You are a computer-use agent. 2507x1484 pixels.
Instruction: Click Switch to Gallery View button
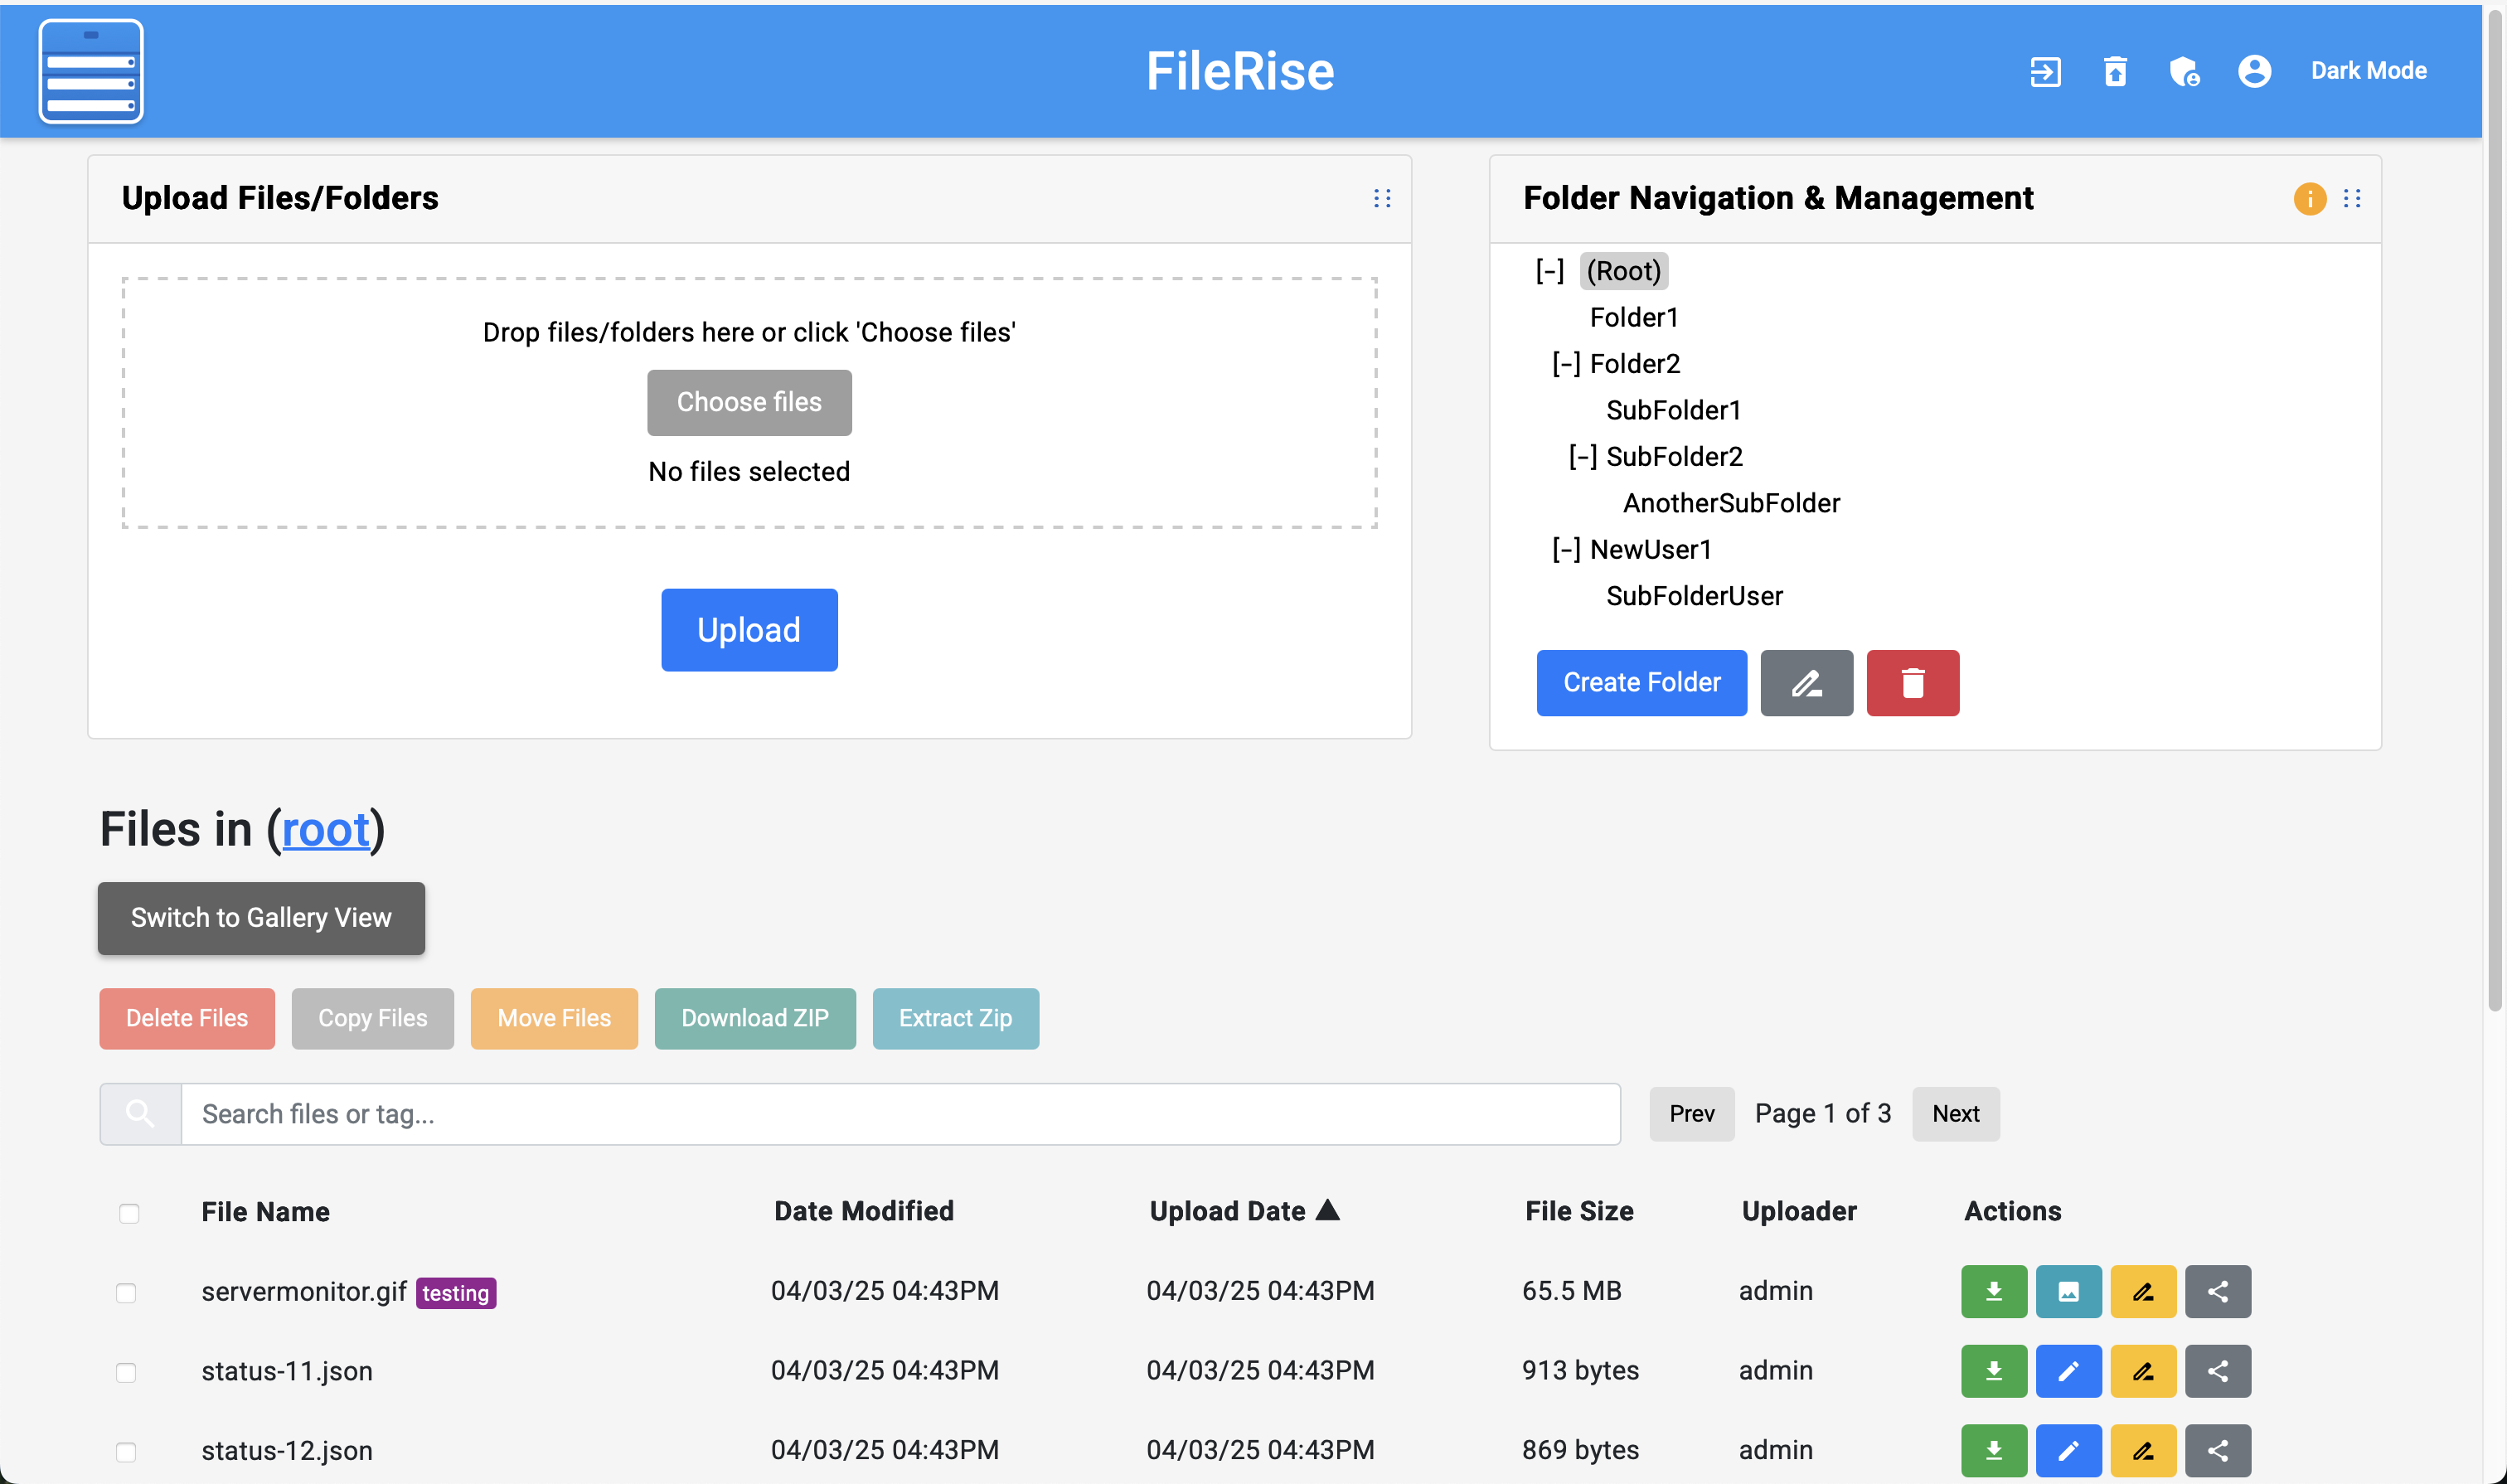pyautogui.click(x=261, y=918)
